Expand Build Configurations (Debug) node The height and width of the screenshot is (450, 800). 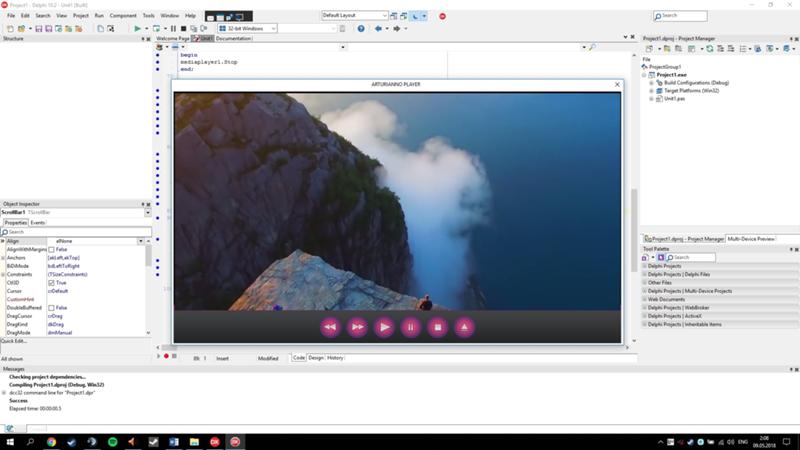tap(651, 83)
